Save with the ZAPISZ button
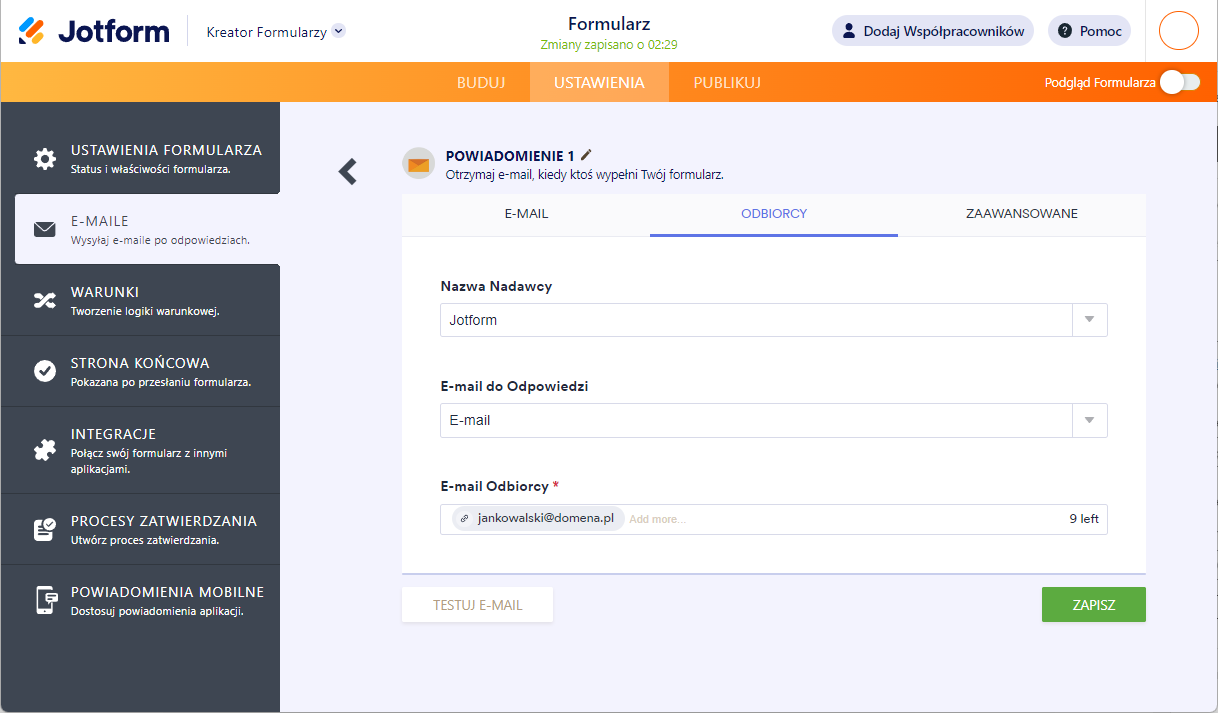The width and height of the screenshot is (1218, 713). click(1094, 605)
